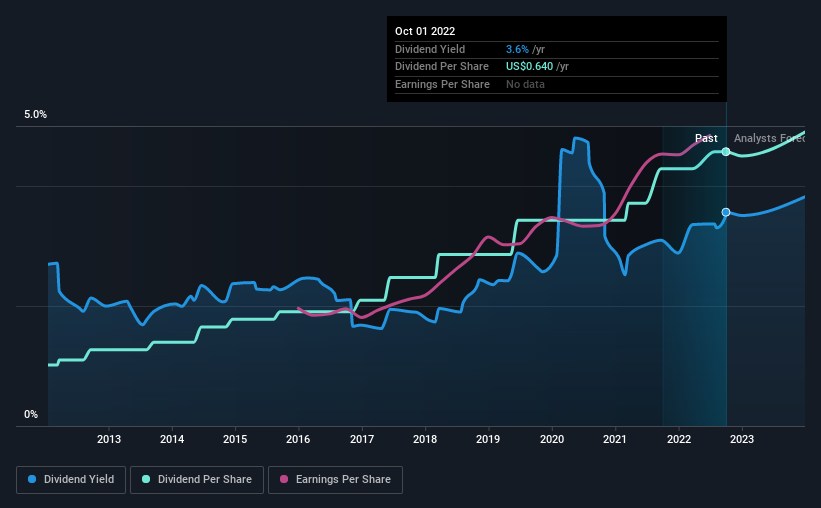Image resolution: width=821 pixels, height=508 pixels.
Task: Click the 0% y-axis label
Action: [31, 414]
